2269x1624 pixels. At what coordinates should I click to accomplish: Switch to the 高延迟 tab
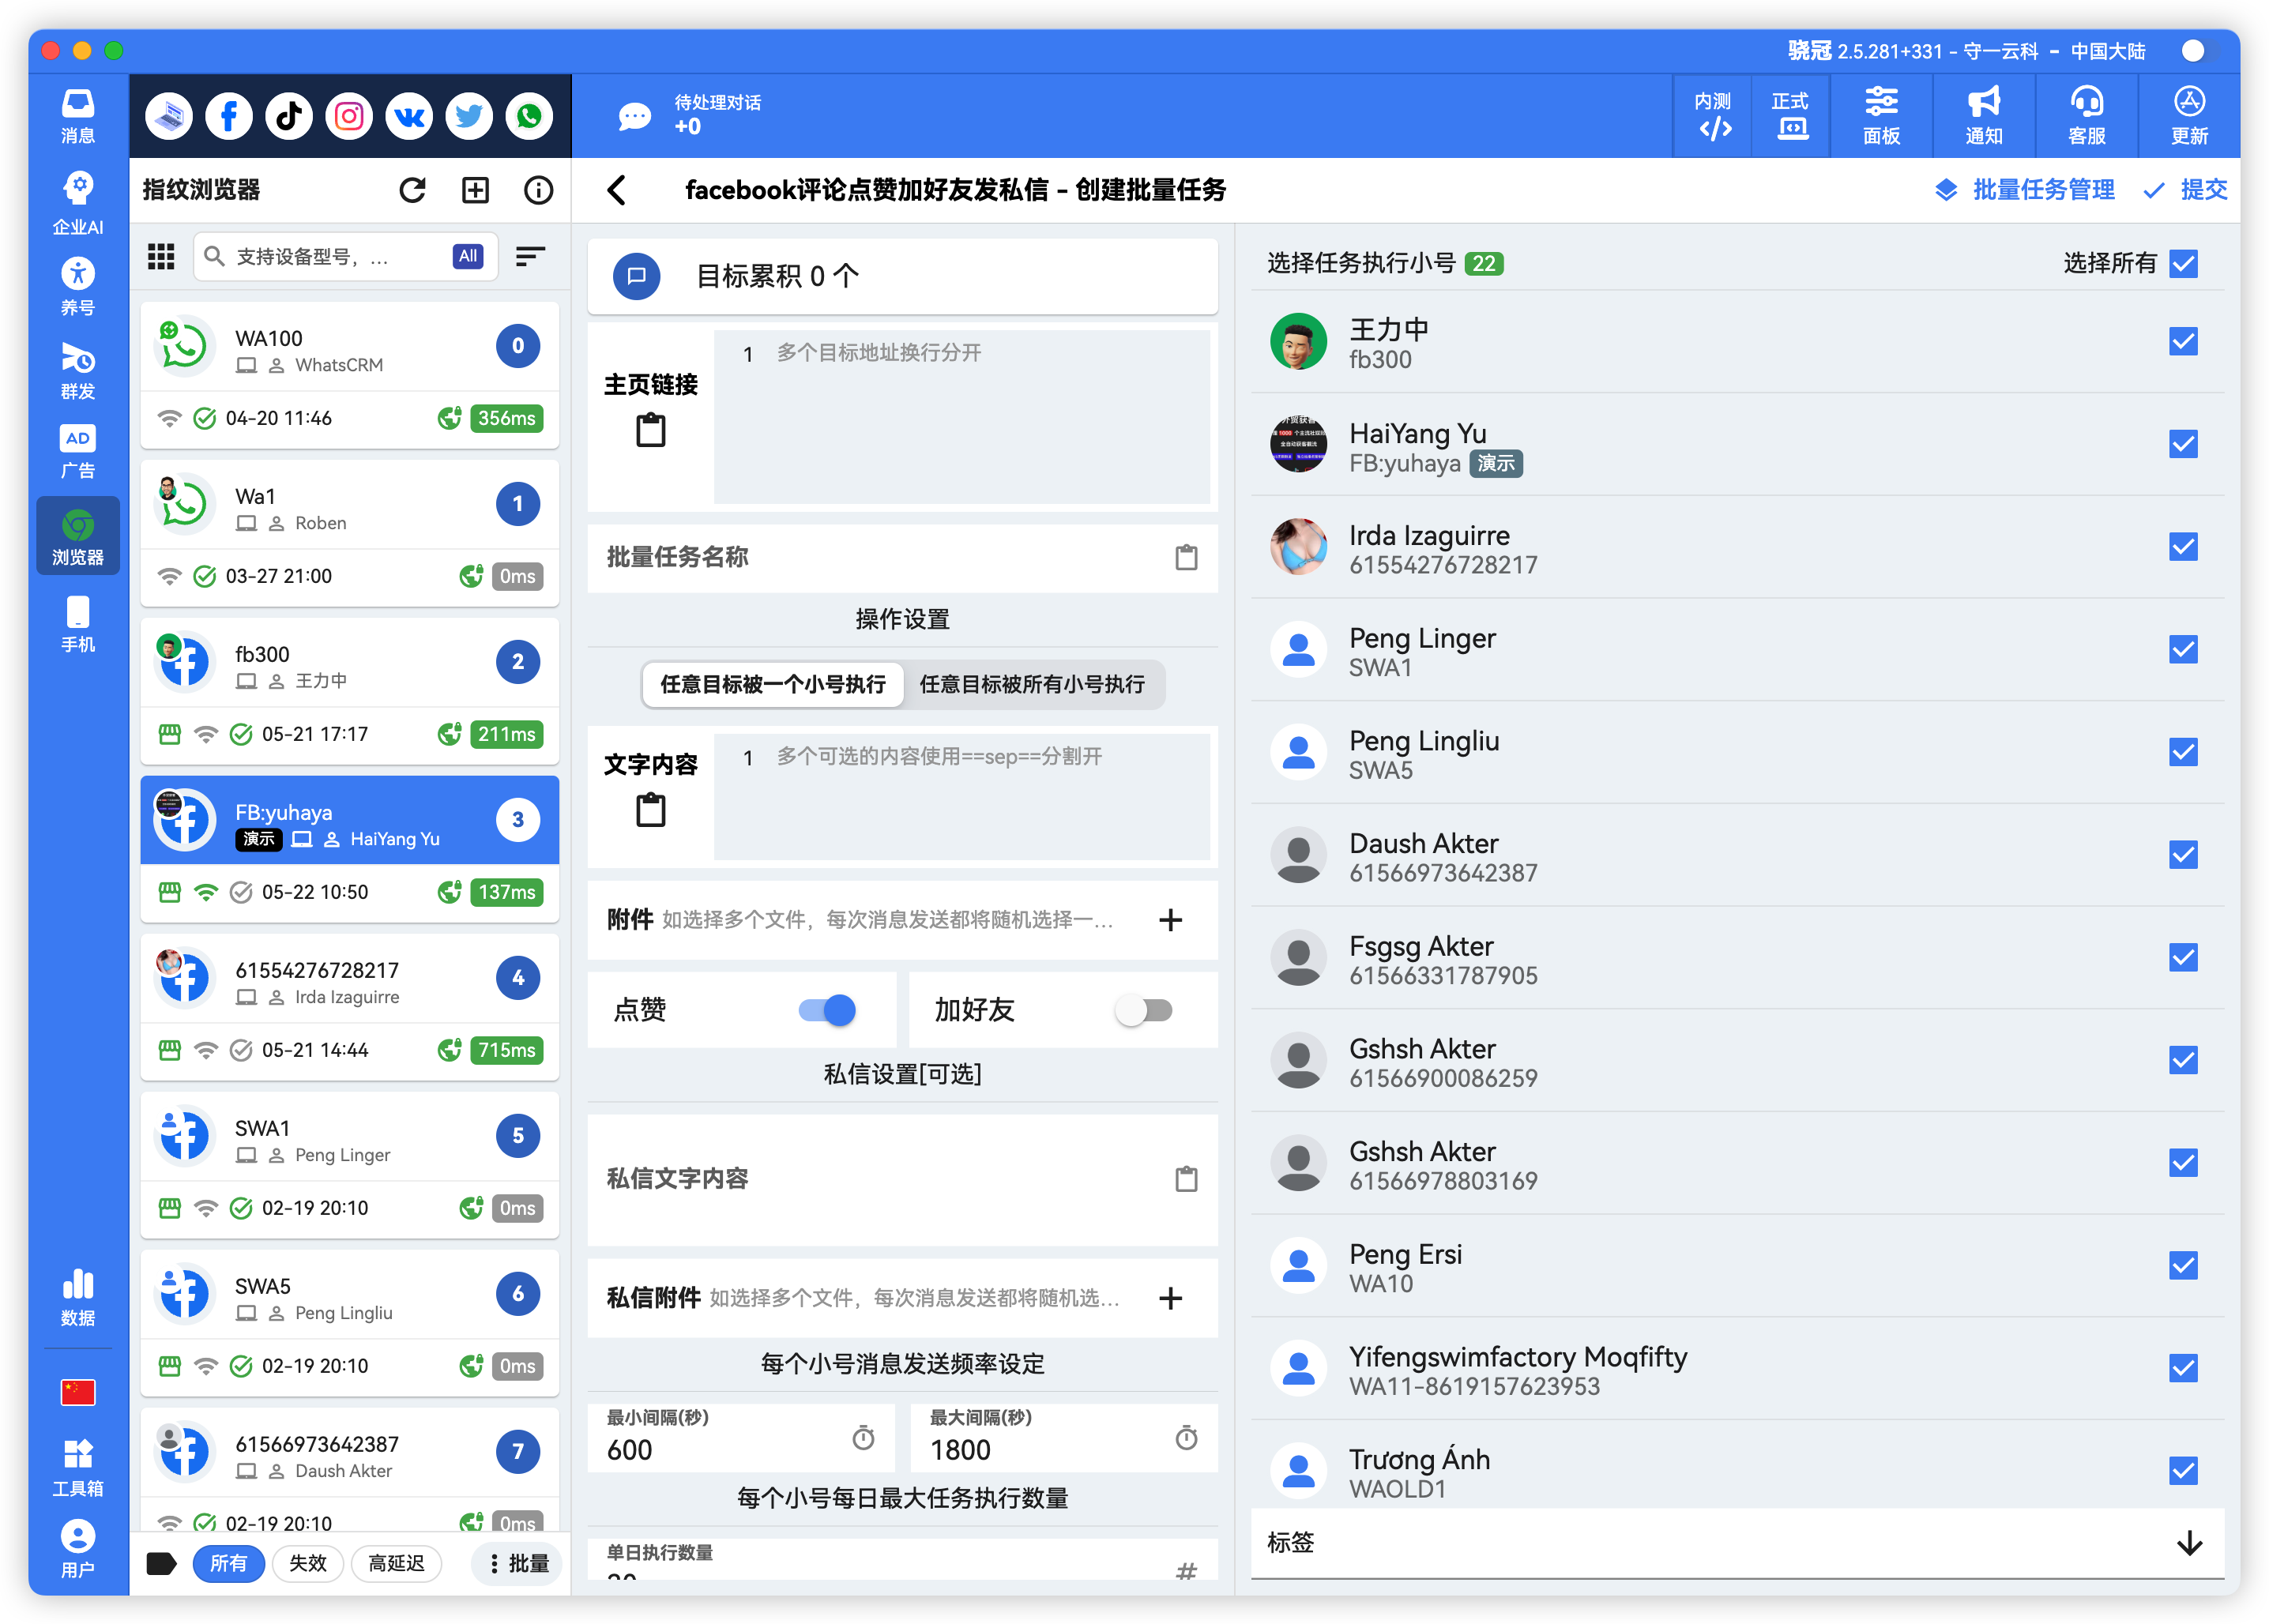coord(396,1563)
